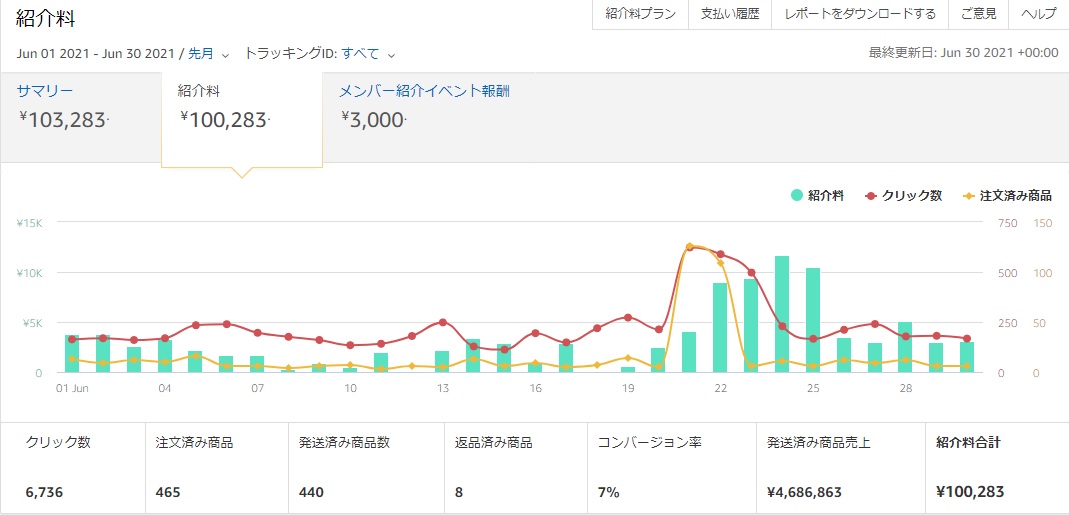The image size is (1069, 515).
Task: Select the 注文済み商品 465 stat cell
Action: coord(214,467)
